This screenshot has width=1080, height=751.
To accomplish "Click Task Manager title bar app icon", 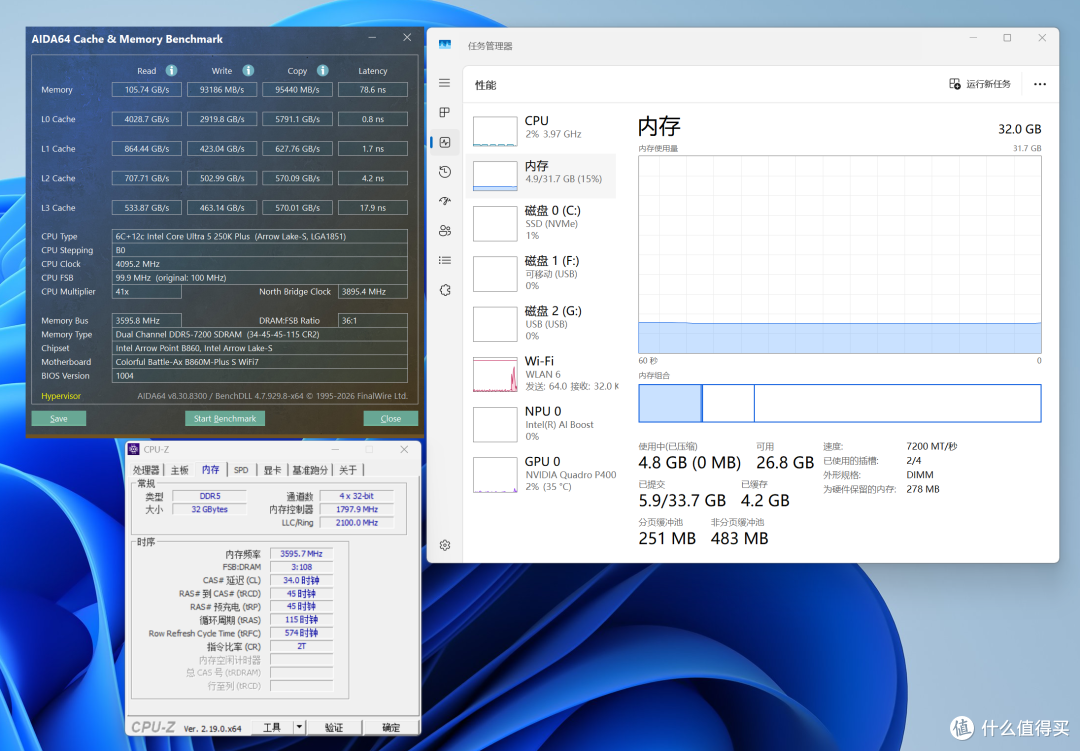I will point(445,45).
